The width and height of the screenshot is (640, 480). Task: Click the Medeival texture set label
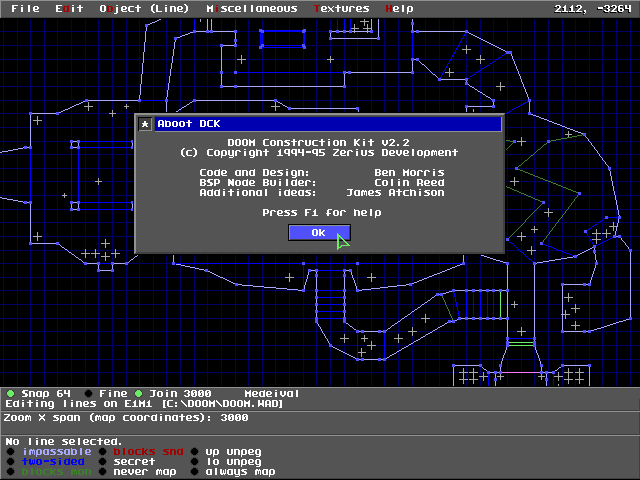point(271,393)
